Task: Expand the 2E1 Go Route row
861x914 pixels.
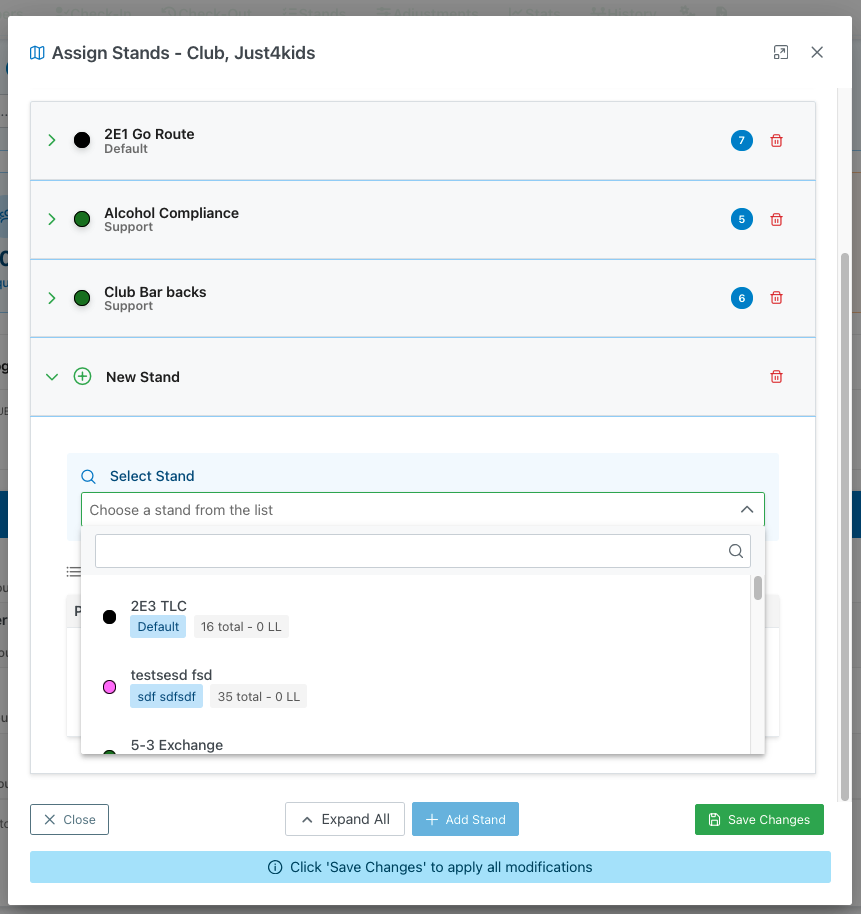Action: (52, 141)
